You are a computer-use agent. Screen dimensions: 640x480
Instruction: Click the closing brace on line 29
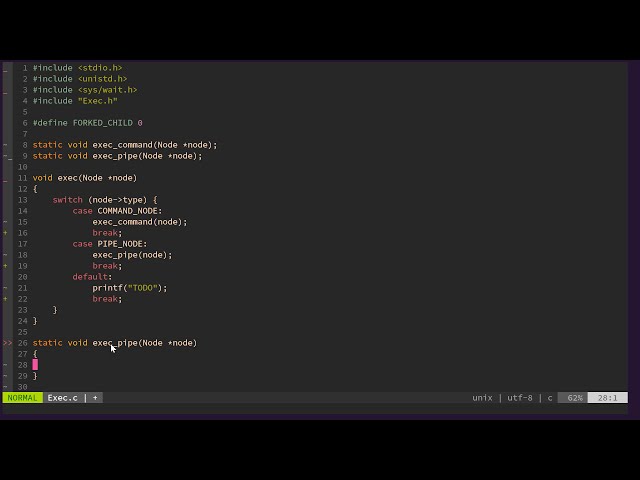(35, 376)
